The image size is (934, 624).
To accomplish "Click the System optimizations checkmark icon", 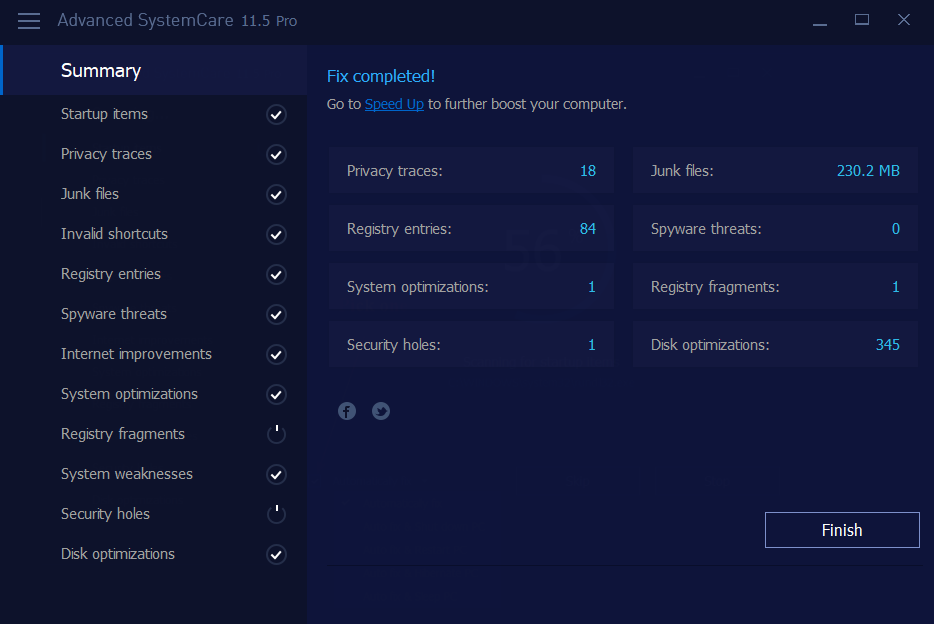I will tap(276, 395).
